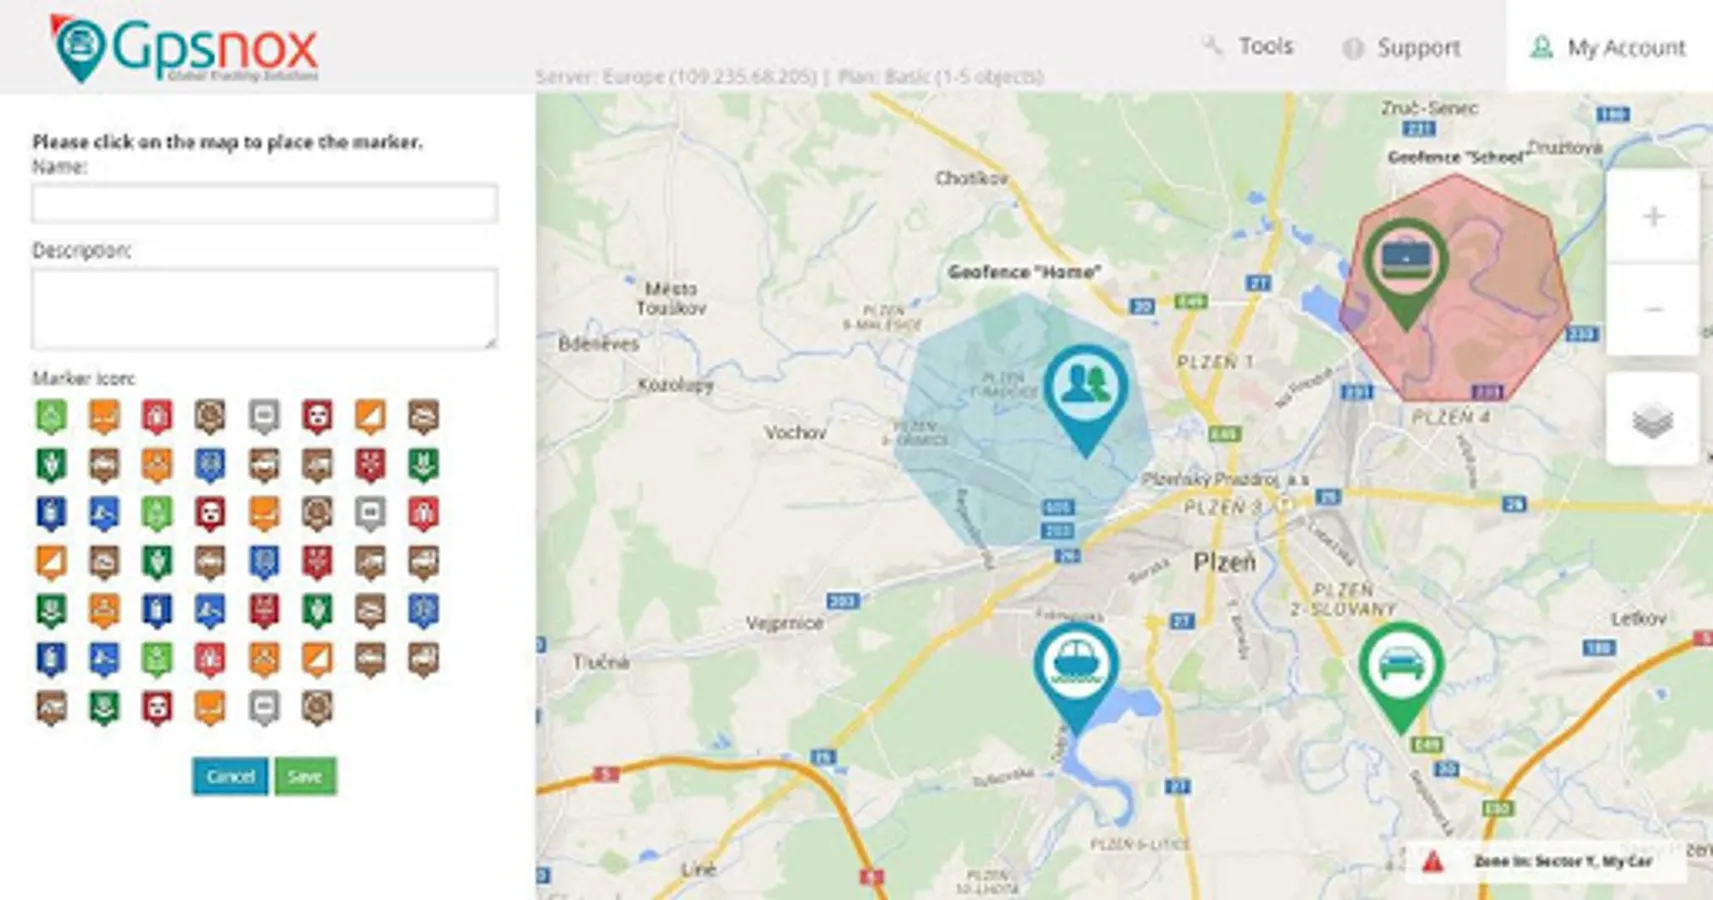Click the green car marker near Letkov
Viewport: 1713px width, 900px height.
click(1400, 660)
